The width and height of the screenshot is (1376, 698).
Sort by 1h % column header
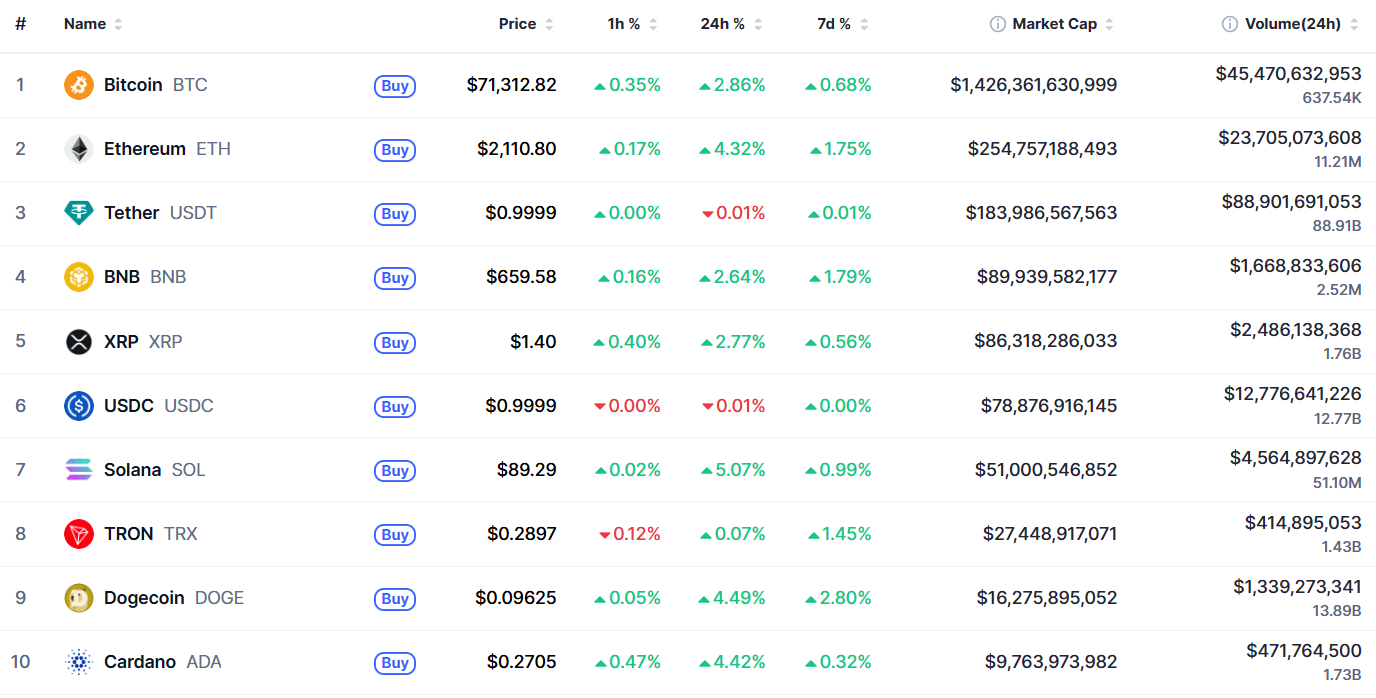point(632,24)
